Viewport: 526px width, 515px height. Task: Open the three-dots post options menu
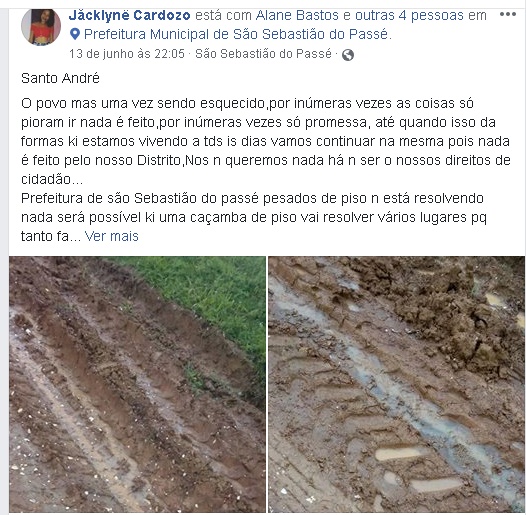[x=508, y=14]
